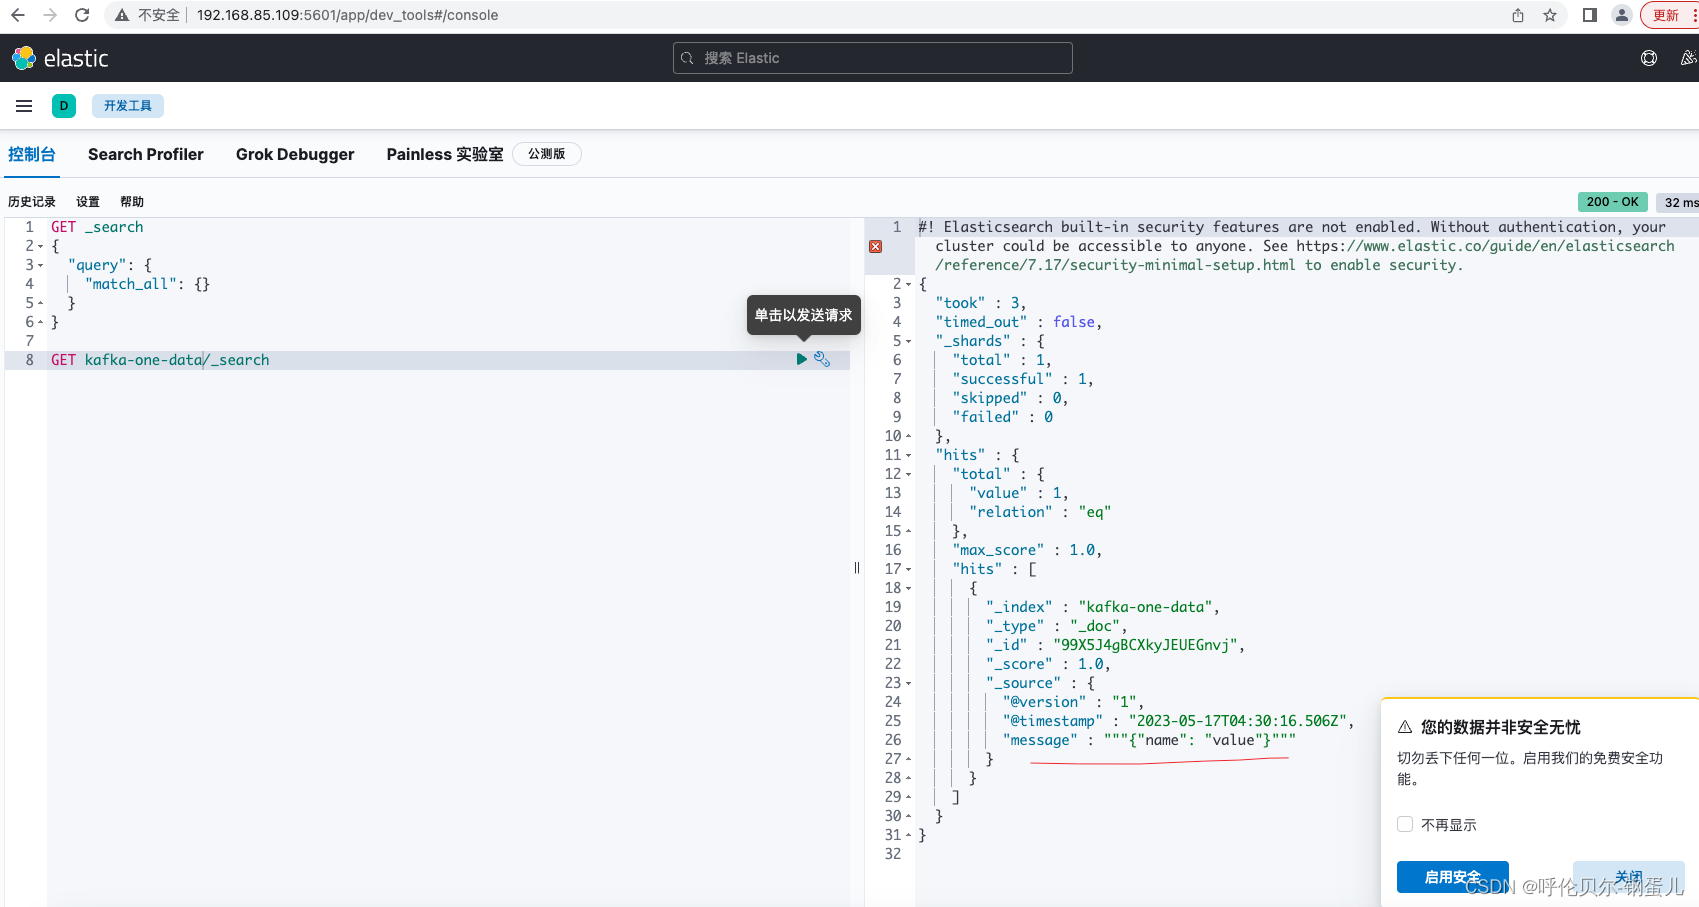Switch to the Painless 实验室 tab

[445, 154]
